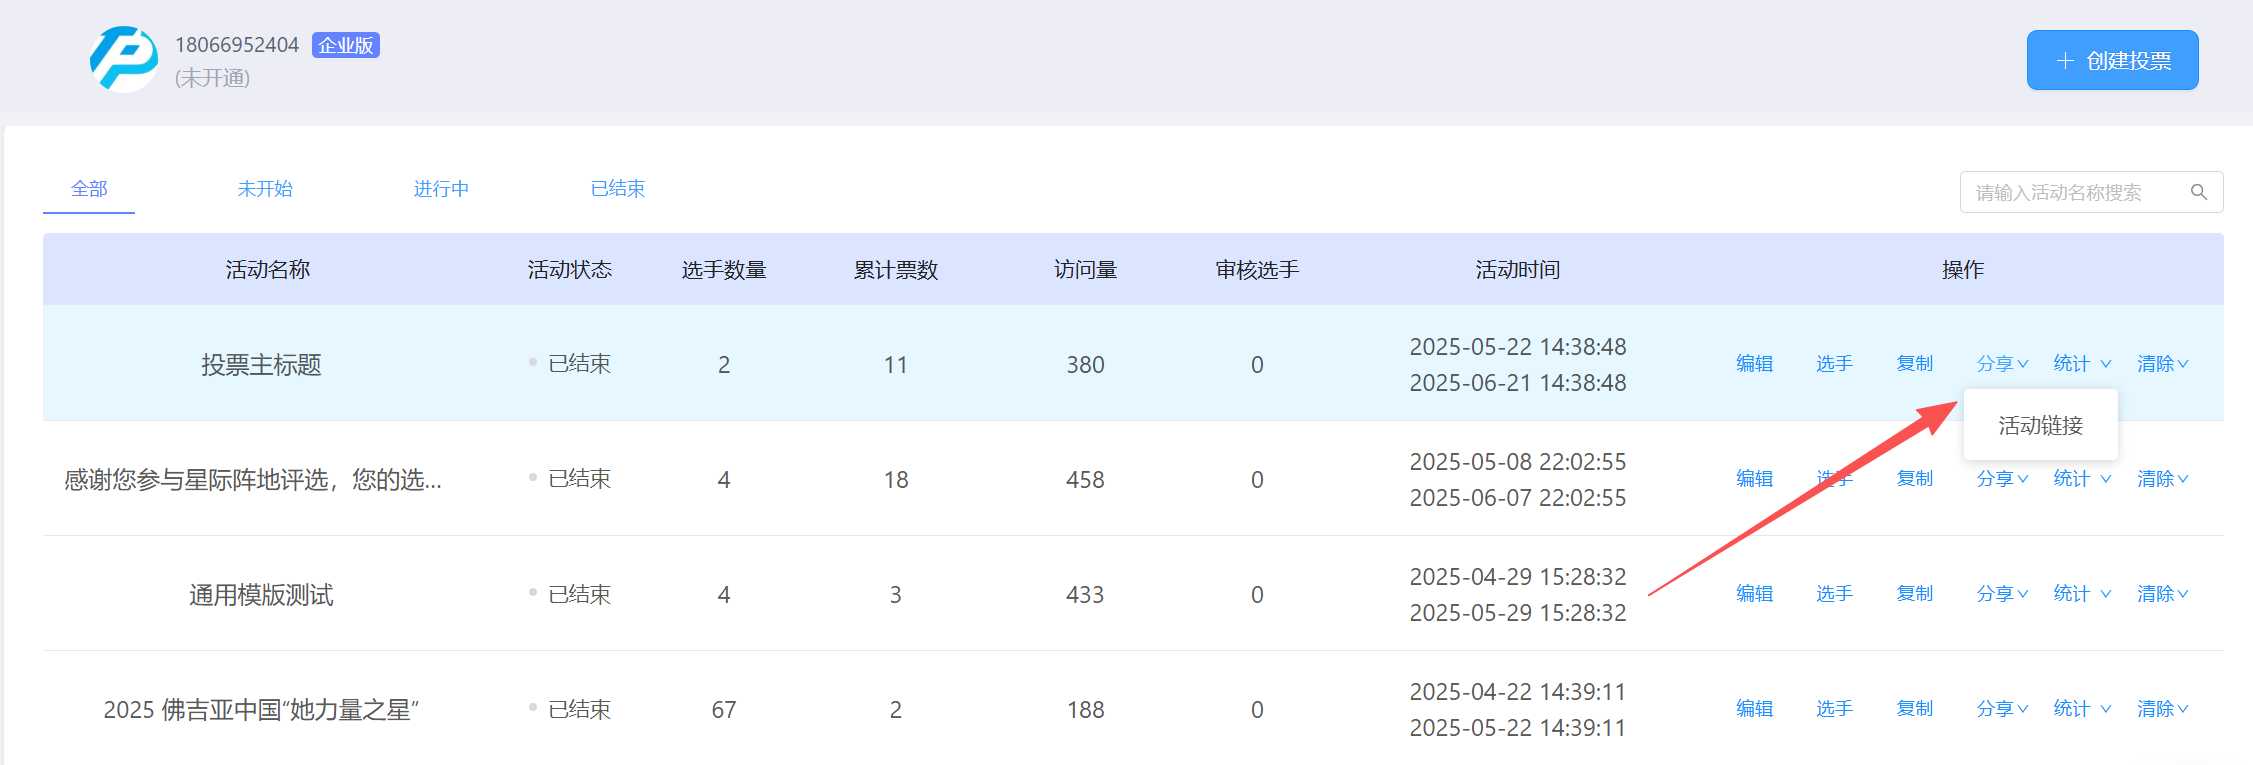Expand 分享 dropdown for 投票主标题
This screenshot has width=2253, height=765.
click(2001, 364)
